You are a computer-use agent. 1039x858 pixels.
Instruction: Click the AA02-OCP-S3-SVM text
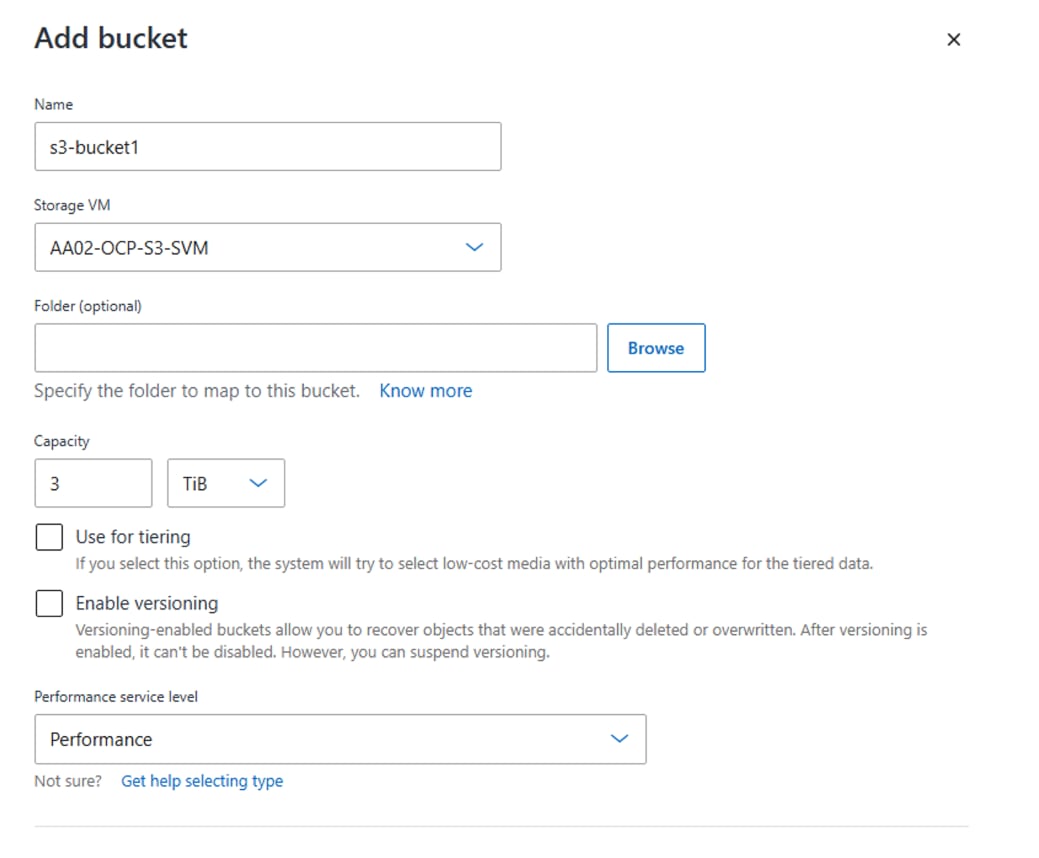point(129,248)
